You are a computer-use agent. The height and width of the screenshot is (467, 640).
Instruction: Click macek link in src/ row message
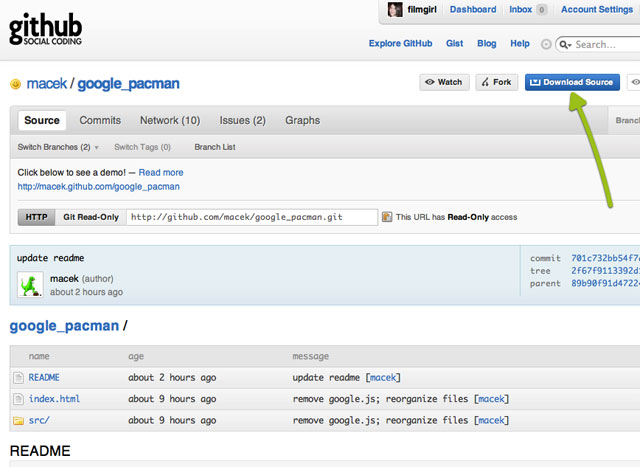[x=491, y=420]
